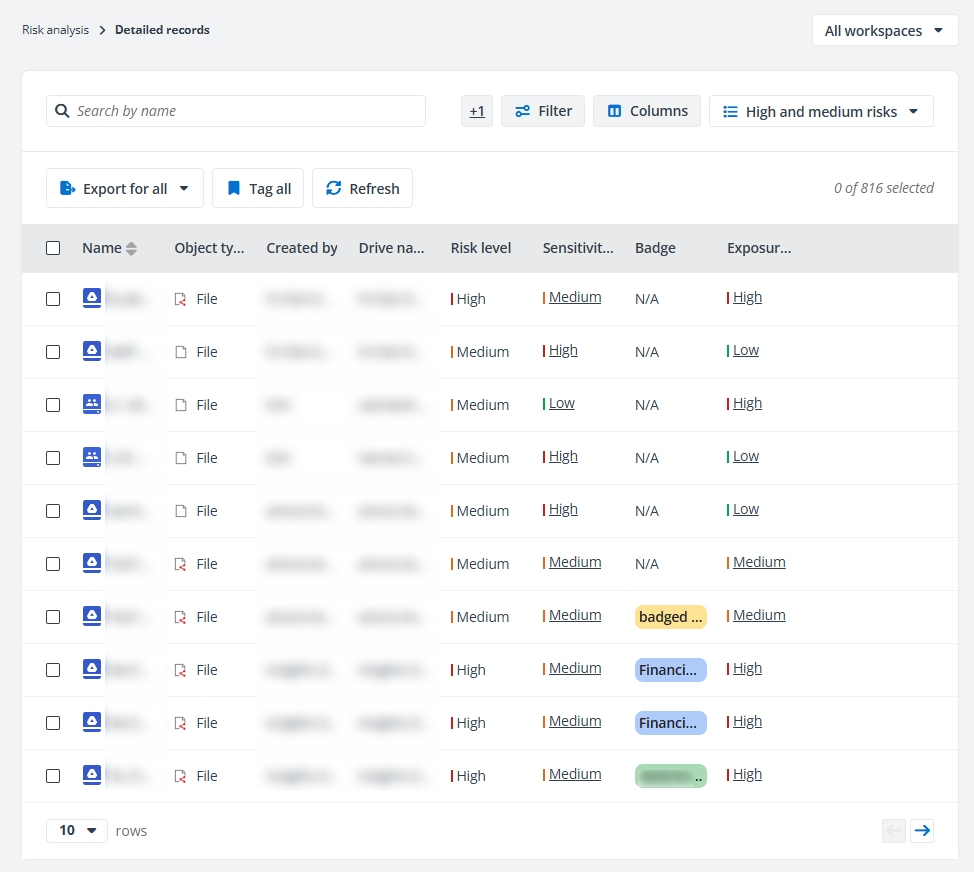Check the last row's checkbox
Screen dimensions: 974x872
pos(53,776)
